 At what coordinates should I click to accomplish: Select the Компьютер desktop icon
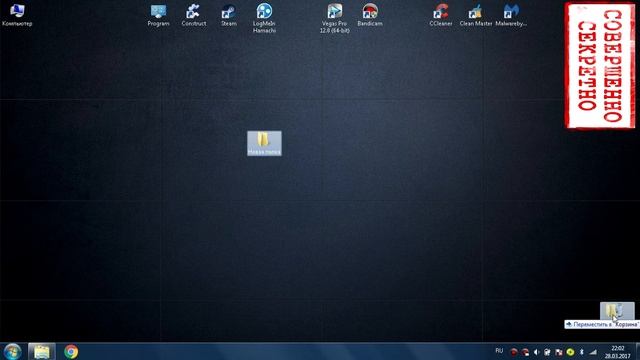click(17, 15)
